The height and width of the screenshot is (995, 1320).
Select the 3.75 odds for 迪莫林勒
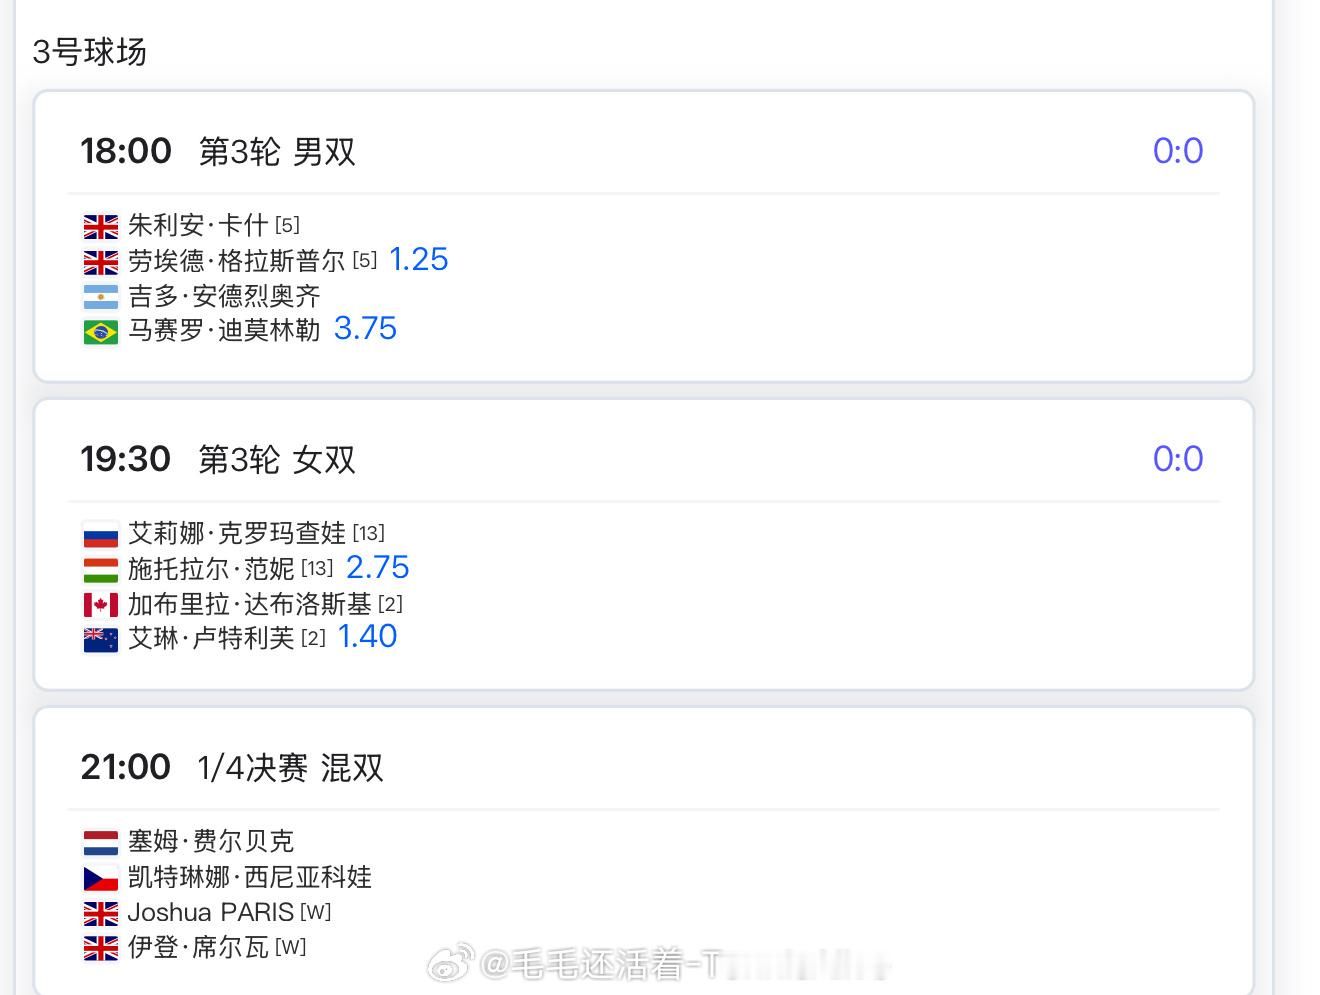click(365, 329)
